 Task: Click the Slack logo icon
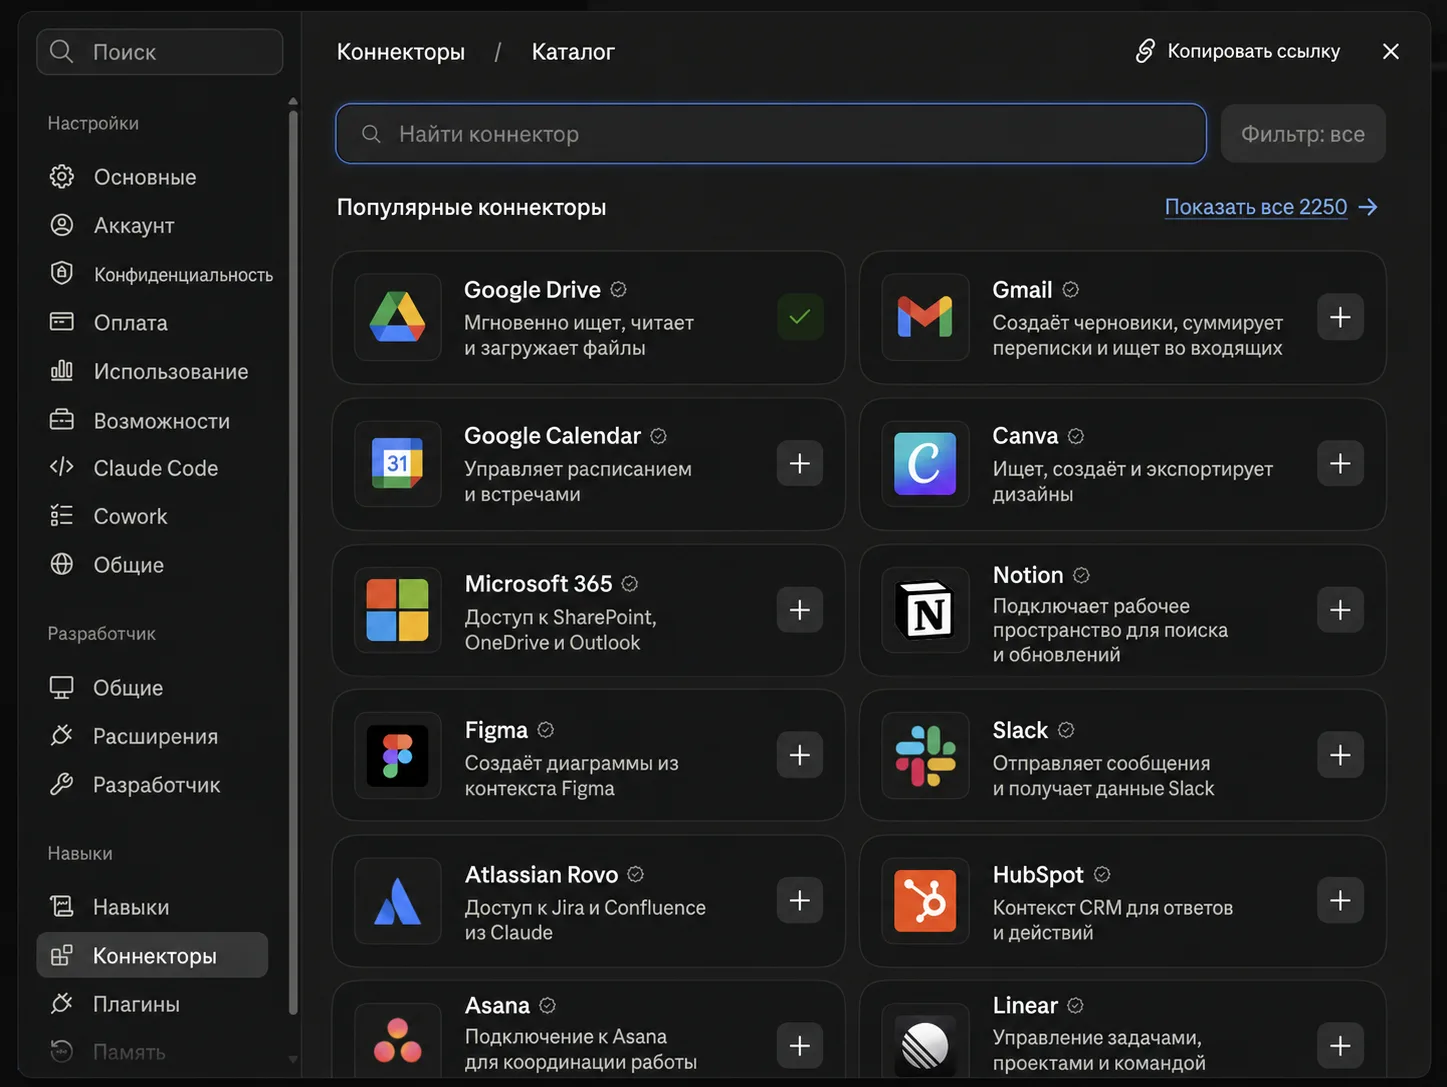pyautogui.click(x=925, y=755)
